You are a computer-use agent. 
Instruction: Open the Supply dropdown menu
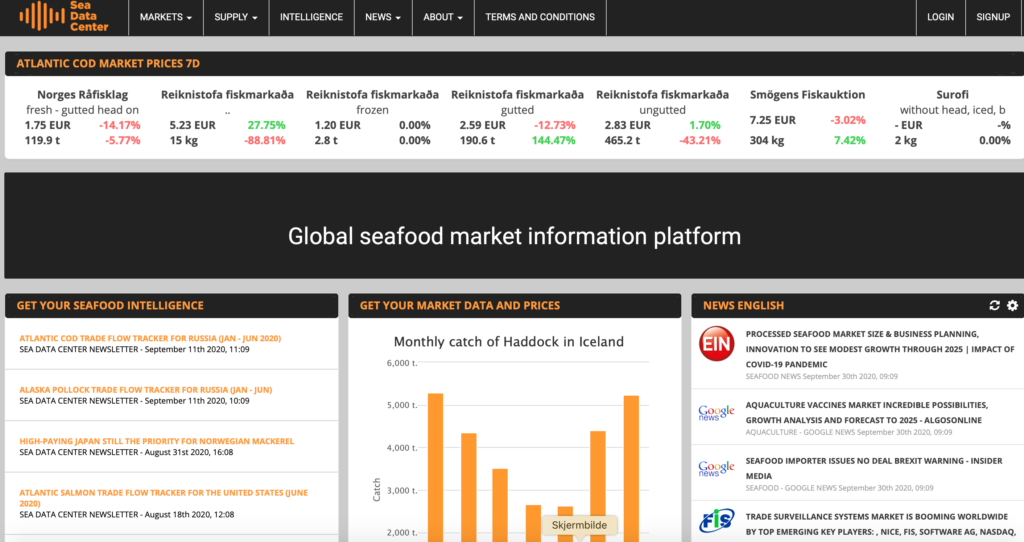[x=236, y=17]
